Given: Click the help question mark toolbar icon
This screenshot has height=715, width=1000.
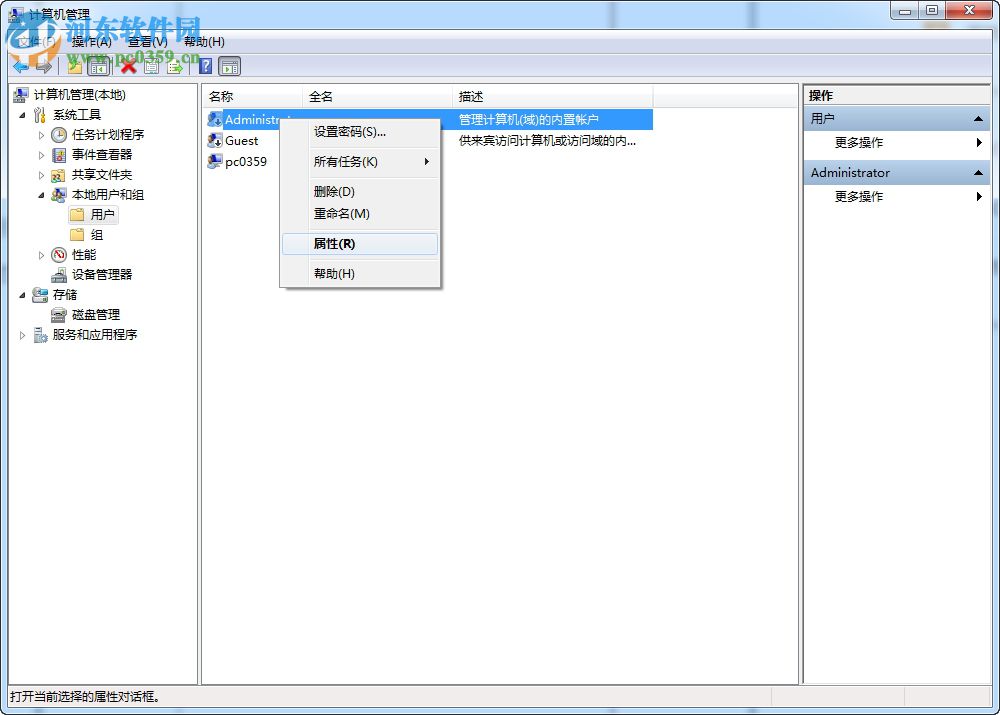Looking at the screenshot, I should pos(207,66).
